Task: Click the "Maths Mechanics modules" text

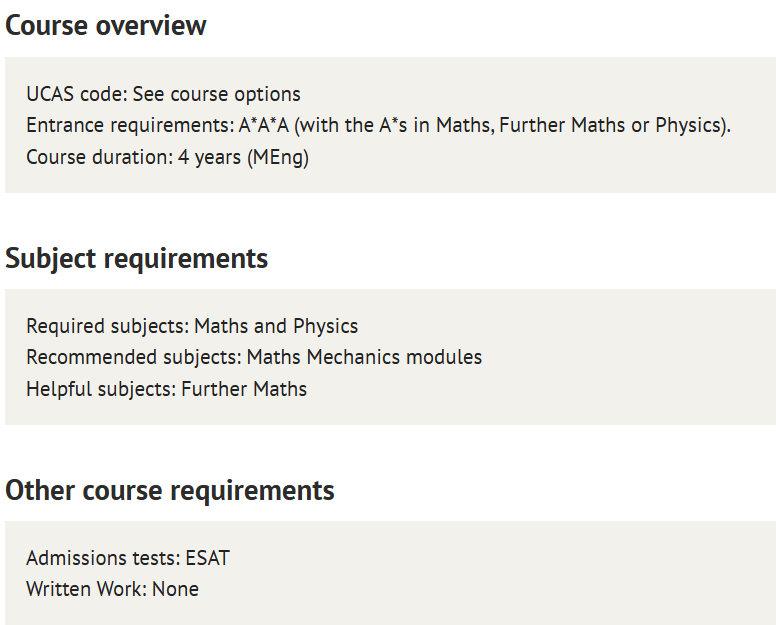Action: (364, 358)
